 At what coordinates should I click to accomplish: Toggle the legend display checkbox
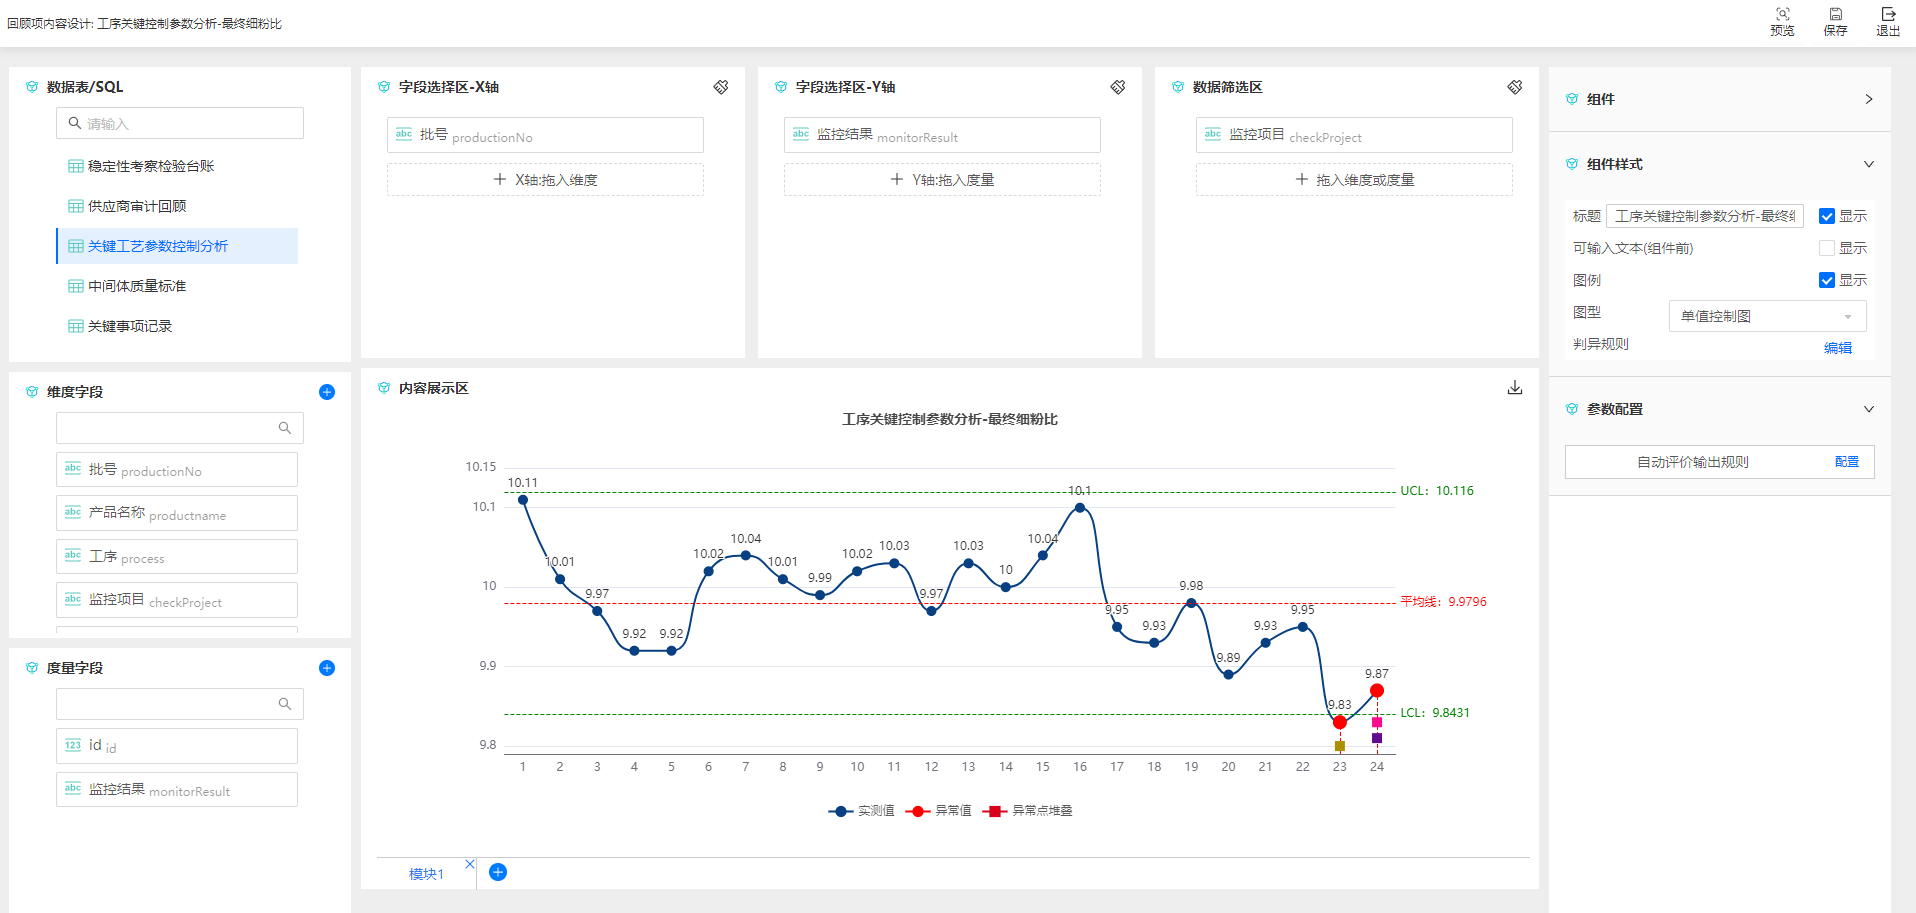point(1827,280)
